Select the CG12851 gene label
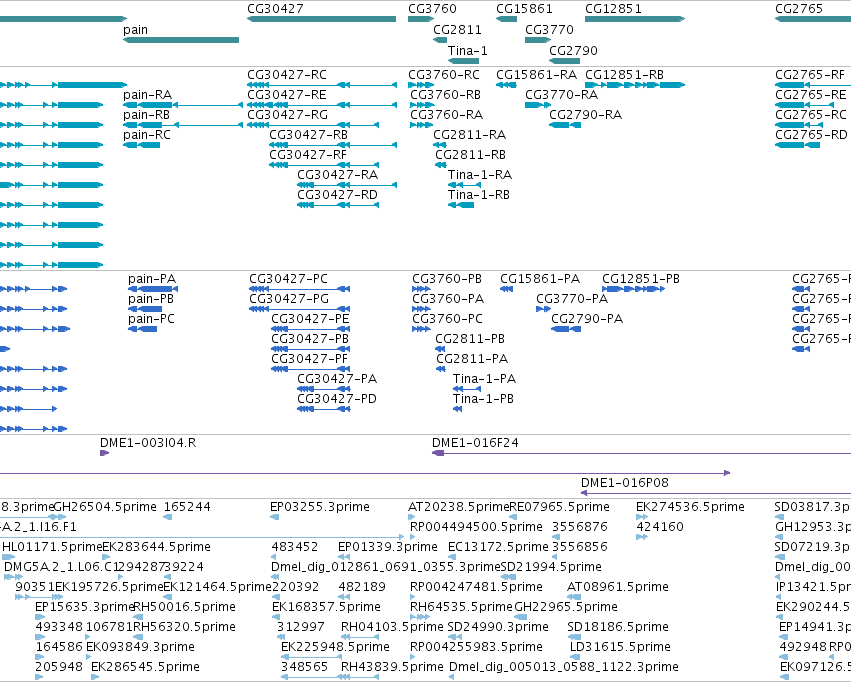 (x=613, y=9)
